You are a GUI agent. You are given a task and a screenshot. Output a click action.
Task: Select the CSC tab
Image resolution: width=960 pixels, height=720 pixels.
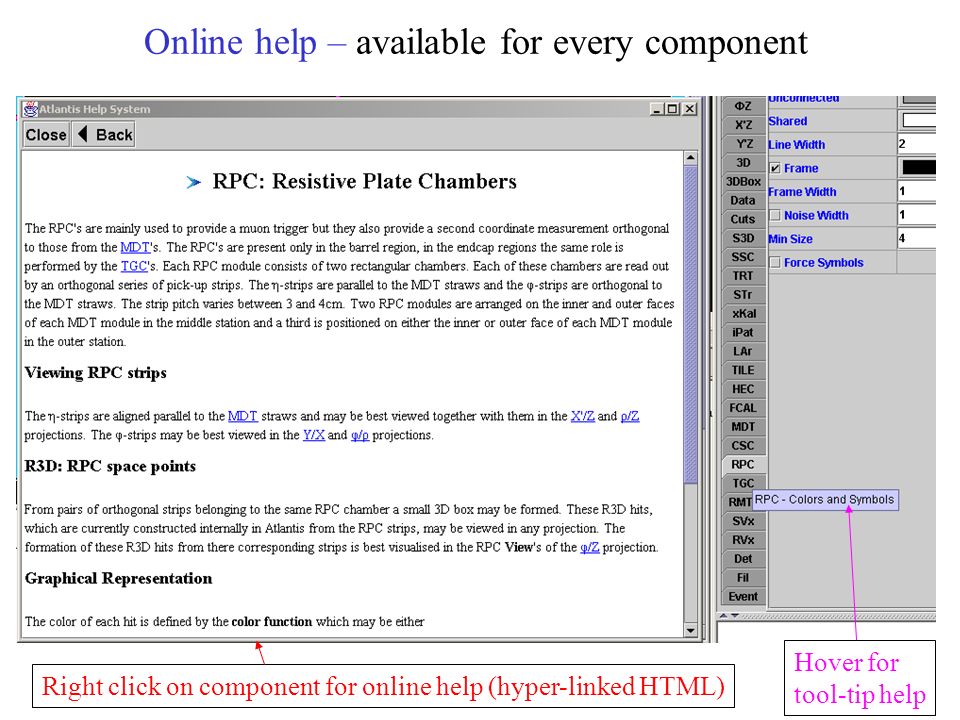tap(743, 446)
